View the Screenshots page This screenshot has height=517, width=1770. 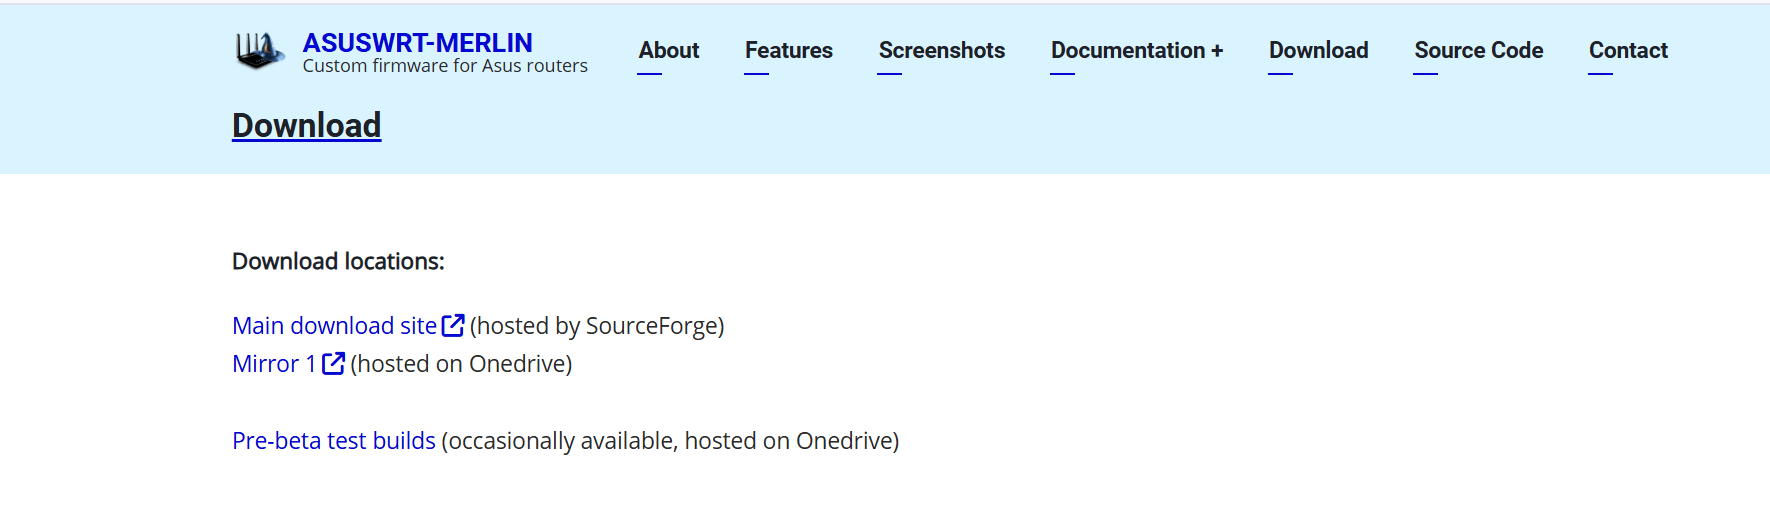[x=941, y=50]
